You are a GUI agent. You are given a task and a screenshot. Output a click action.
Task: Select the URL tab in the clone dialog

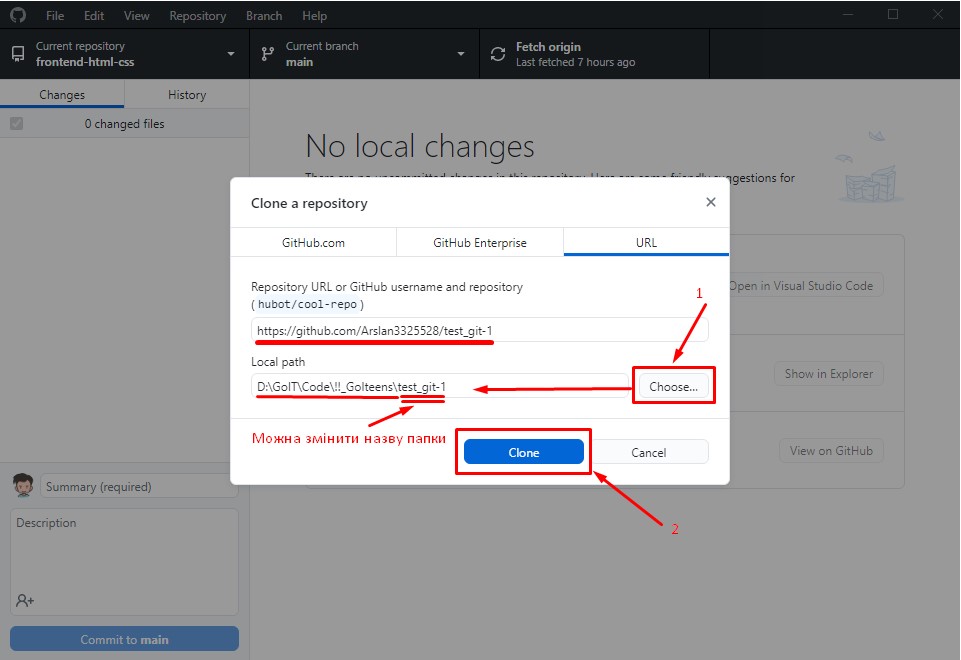point(646,243)
